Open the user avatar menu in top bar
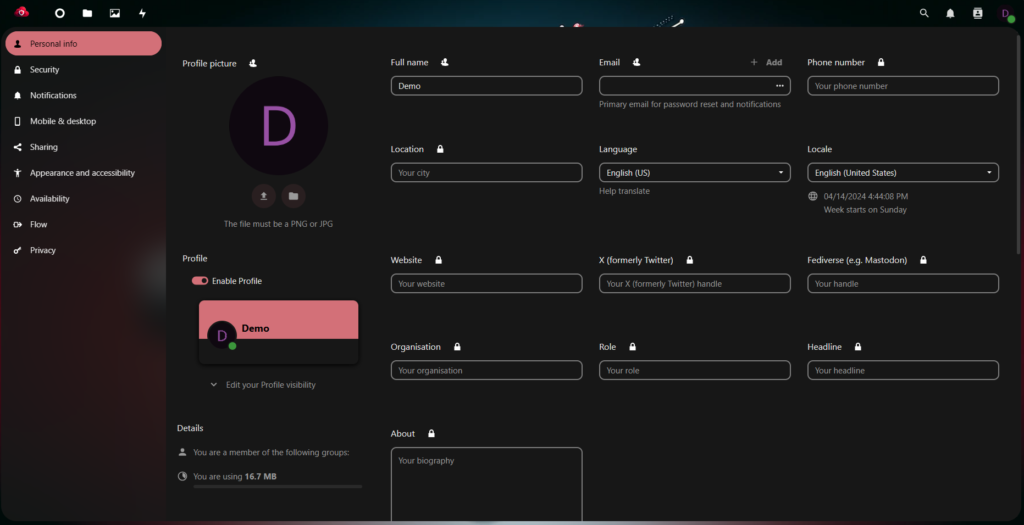 (1006, 14)
